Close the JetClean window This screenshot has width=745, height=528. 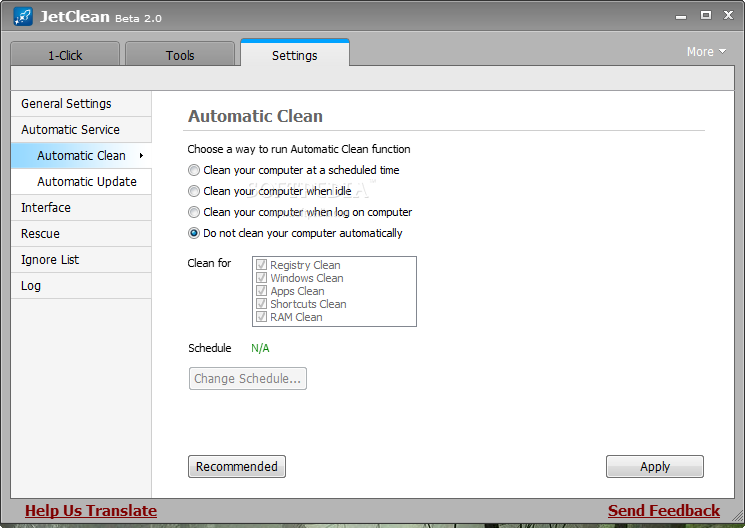point(728,15)
